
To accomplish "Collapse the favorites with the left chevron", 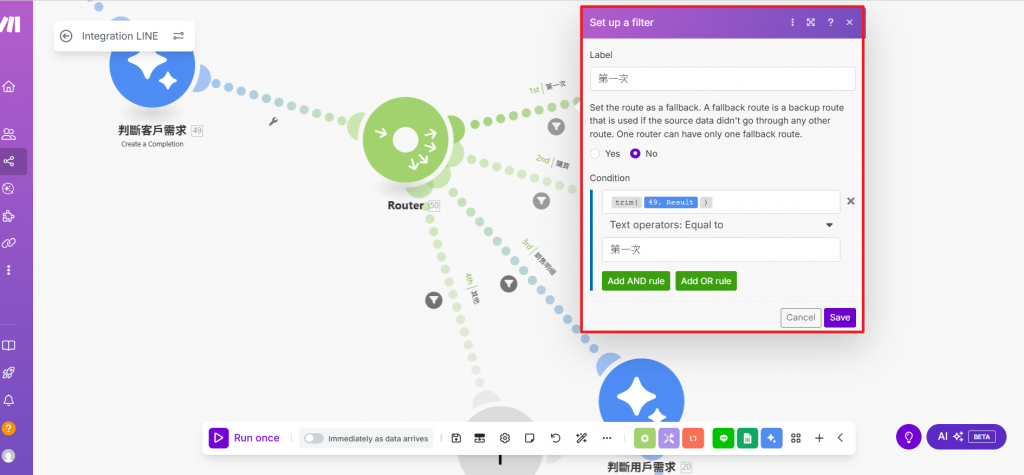I will (x=840, y=438).
